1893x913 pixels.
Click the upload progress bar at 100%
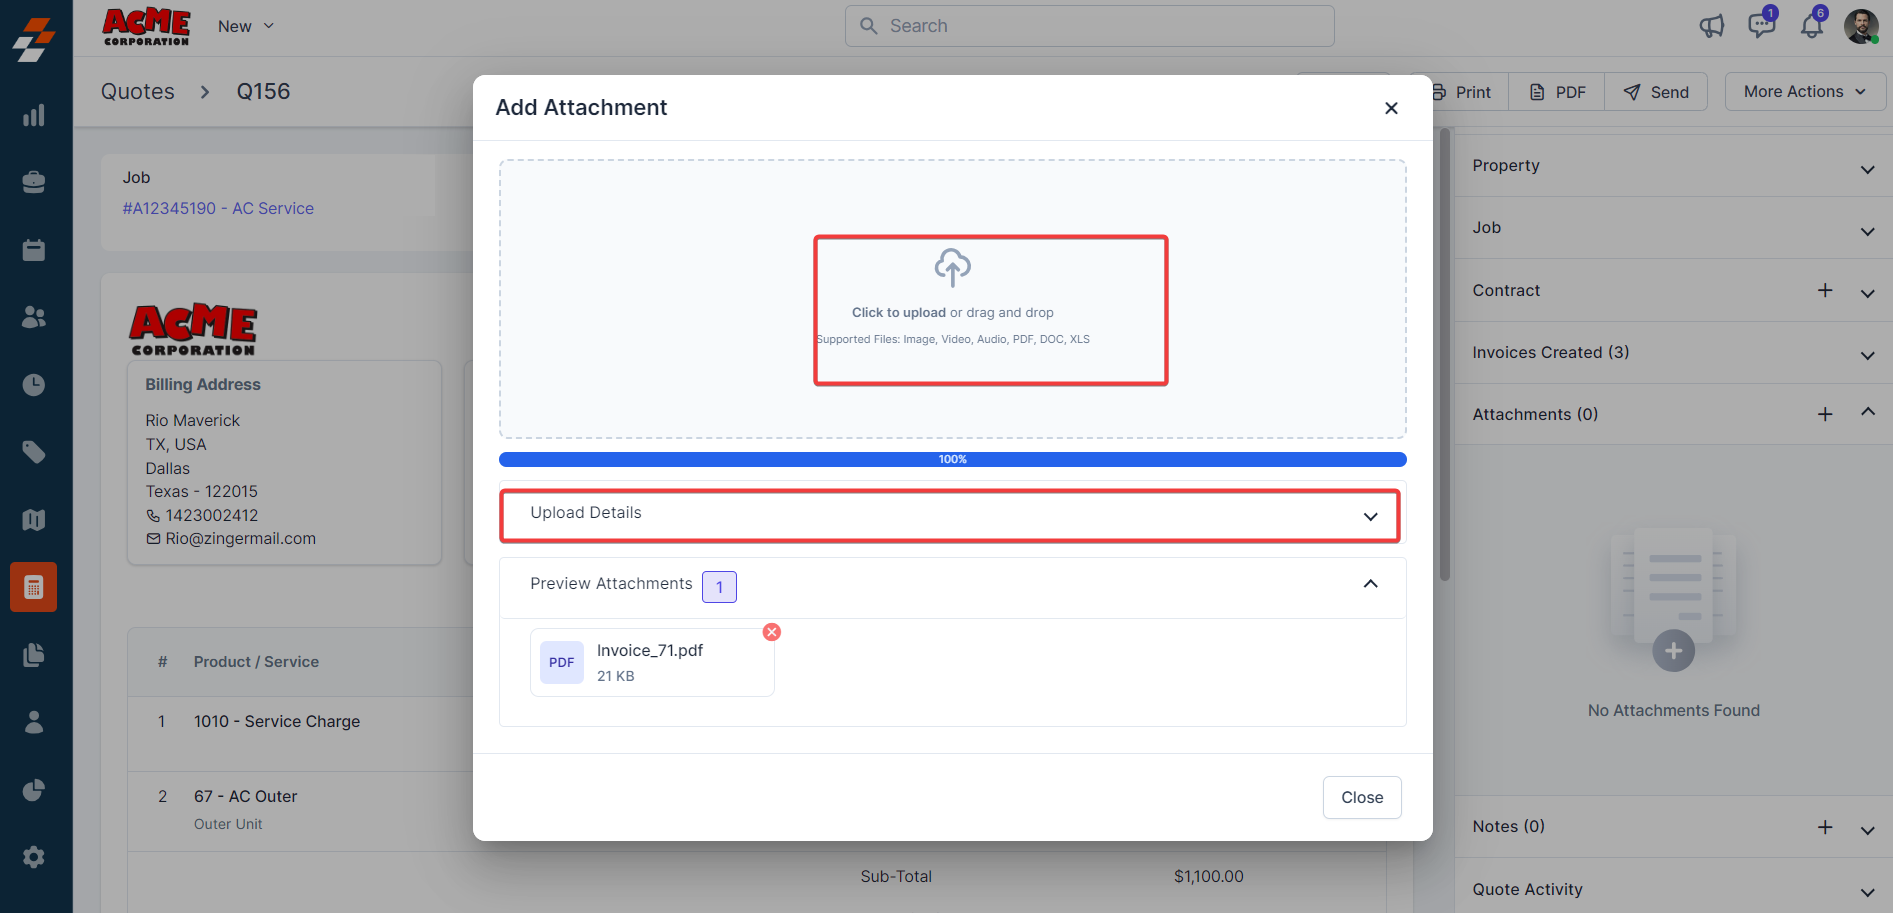click(953, 460)
